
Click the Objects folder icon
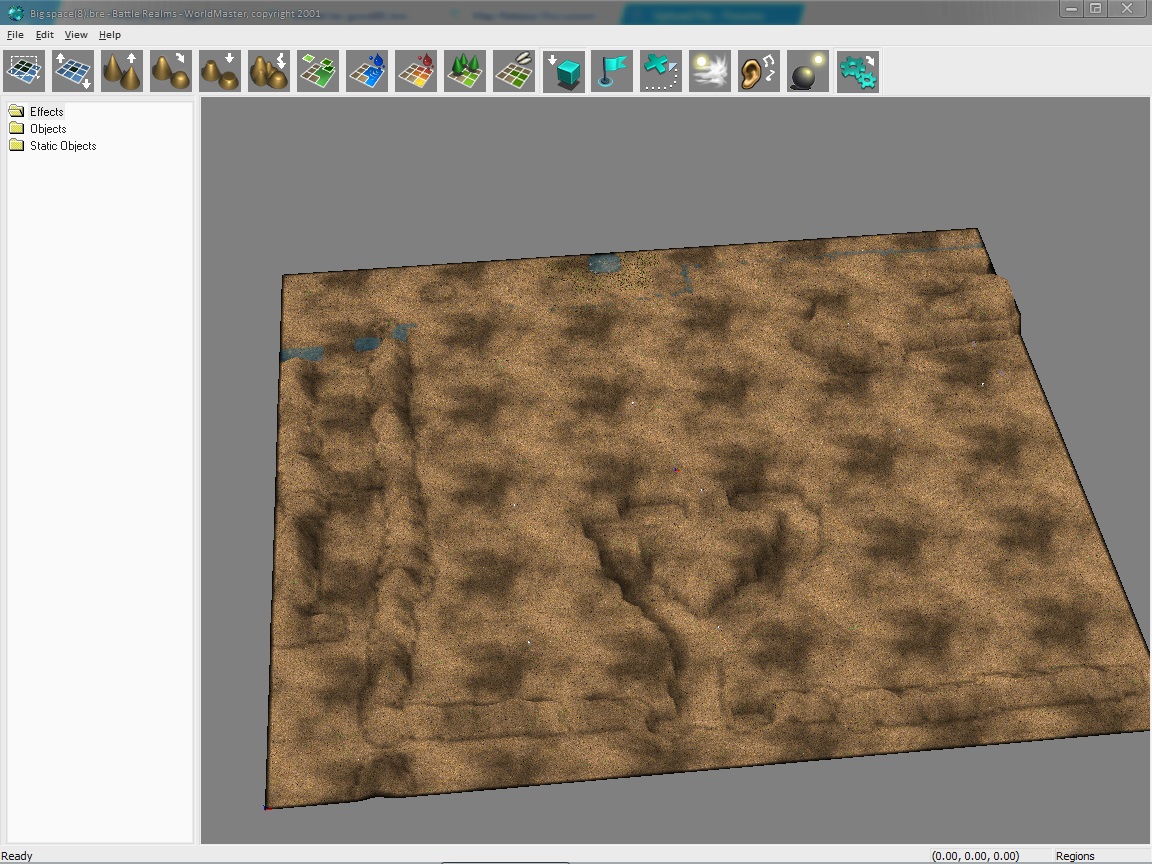pos(16,128)
